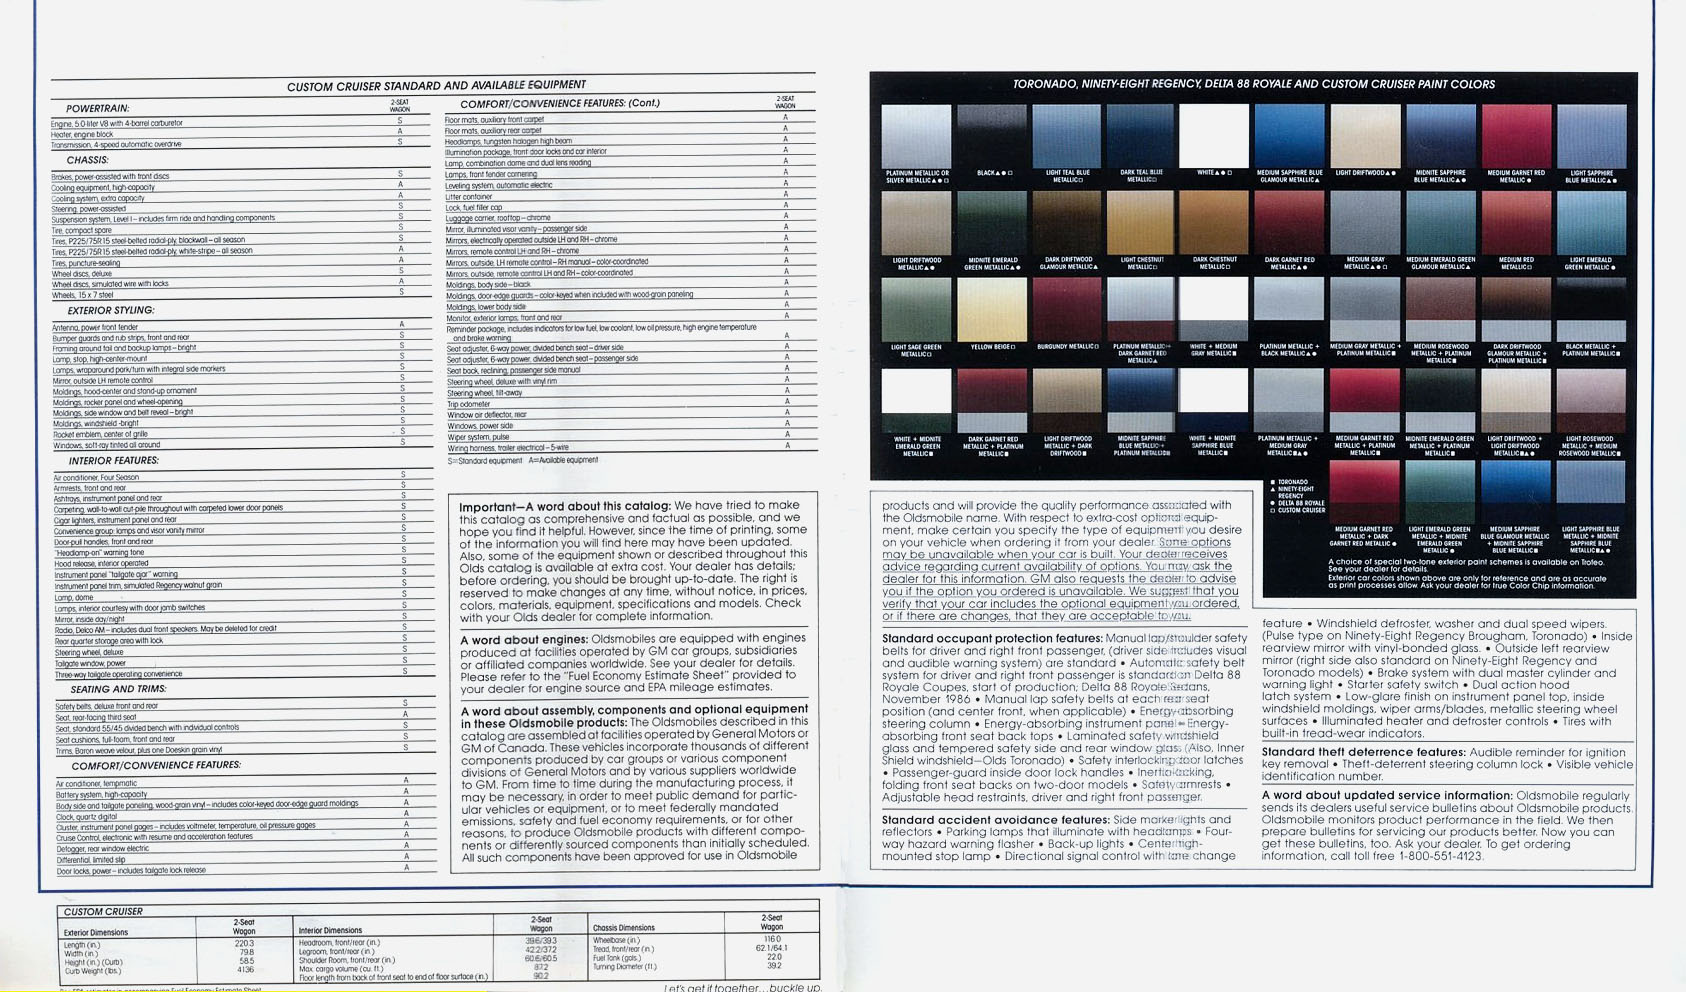The image size is (1686, 992).
Task: Pick the Light Teal Blue Metallic swatch
Action: [1067, 137]
